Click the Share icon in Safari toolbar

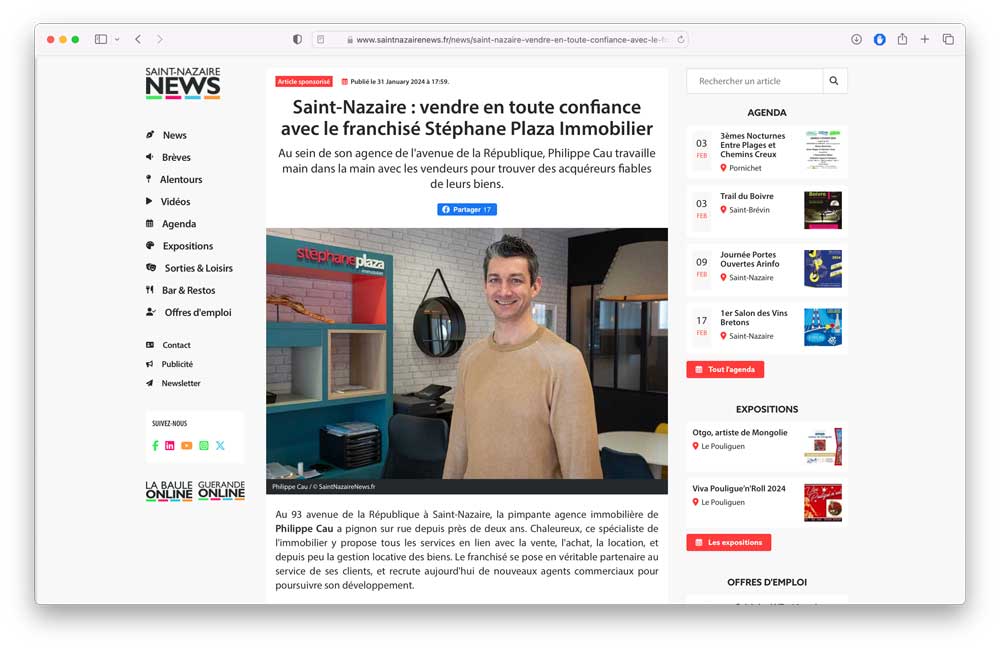tap(902, 39)
